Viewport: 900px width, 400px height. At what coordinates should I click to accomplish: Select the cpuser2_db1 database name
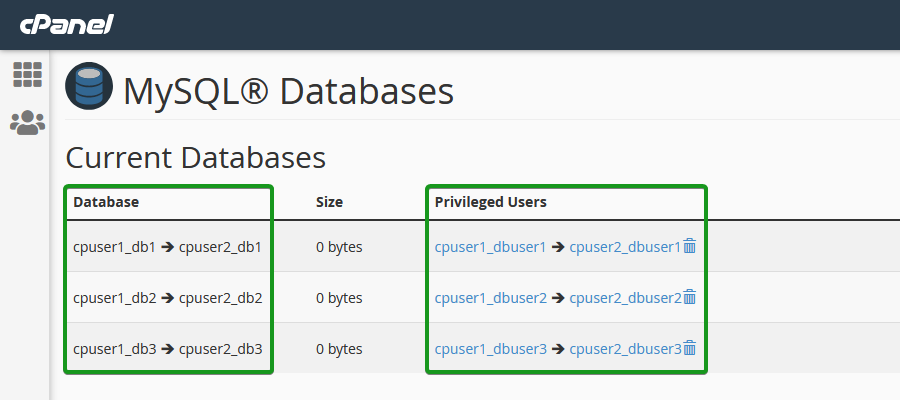pos(220,247)
